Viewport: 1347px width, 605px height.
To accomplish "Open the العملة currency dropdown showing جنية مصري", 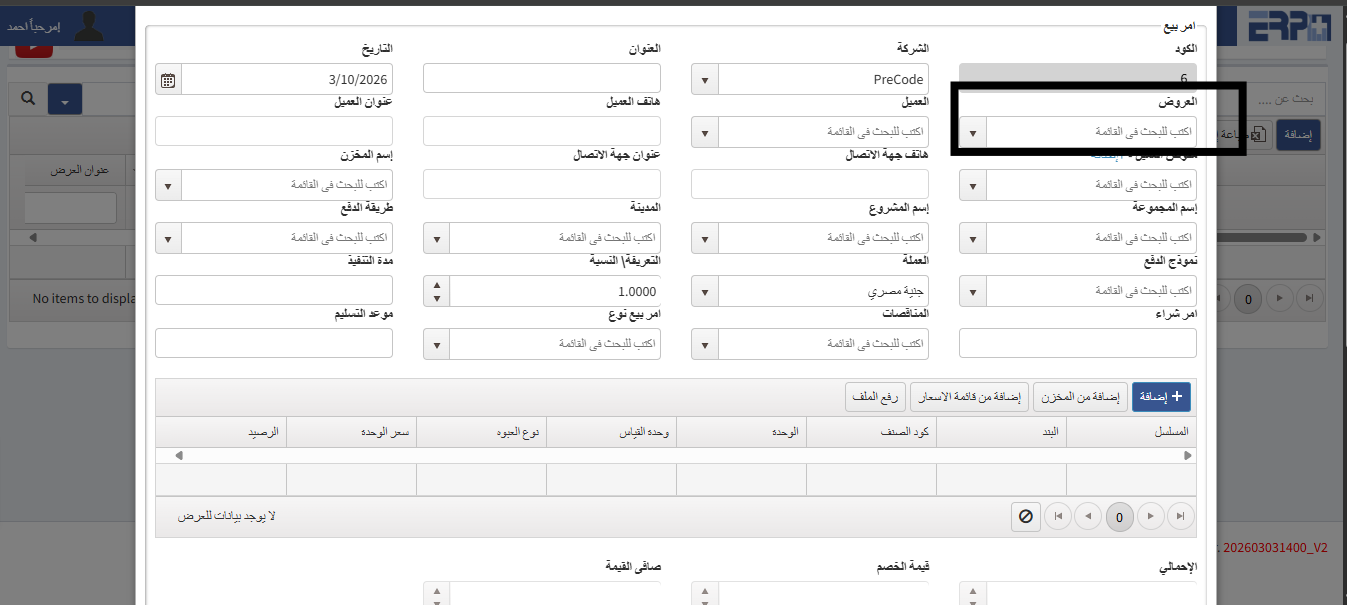I will point(703,290).
